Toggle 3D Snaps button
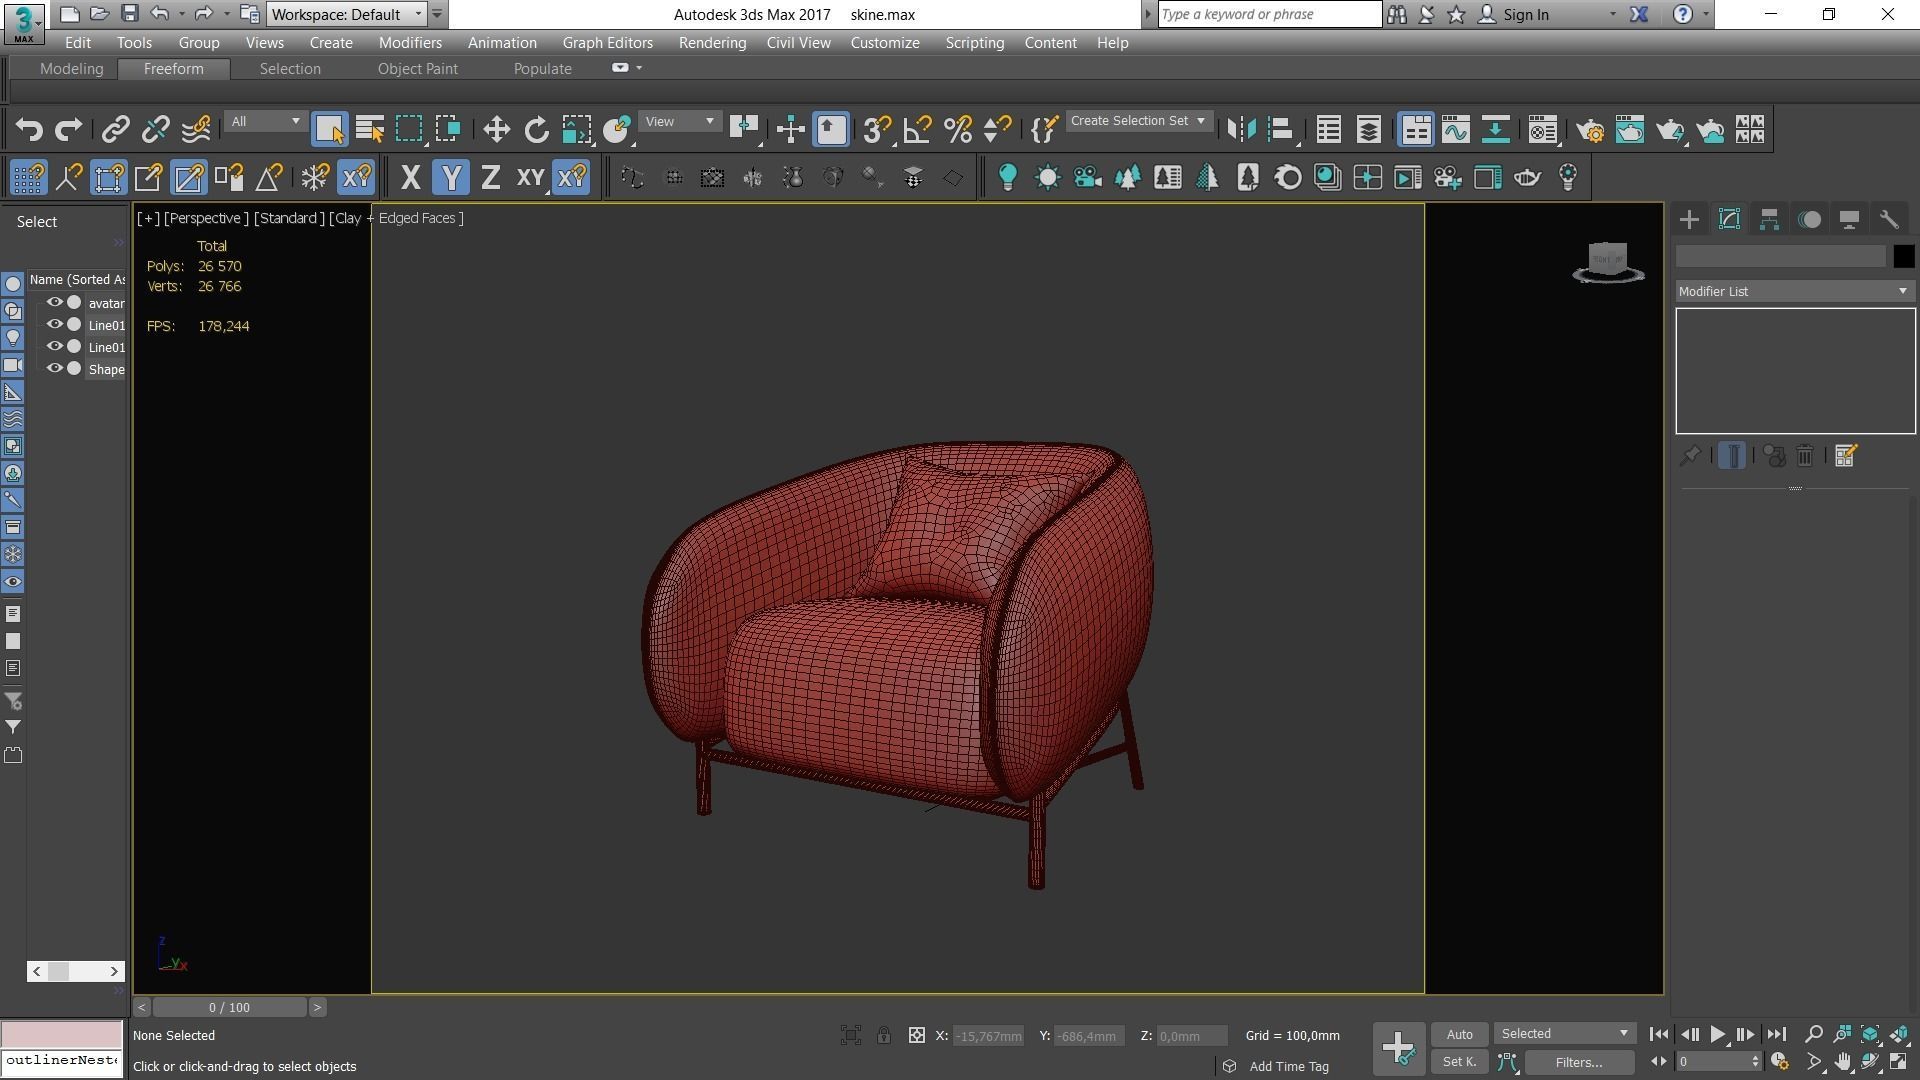 pyautogui.click(x=876, y=130)
